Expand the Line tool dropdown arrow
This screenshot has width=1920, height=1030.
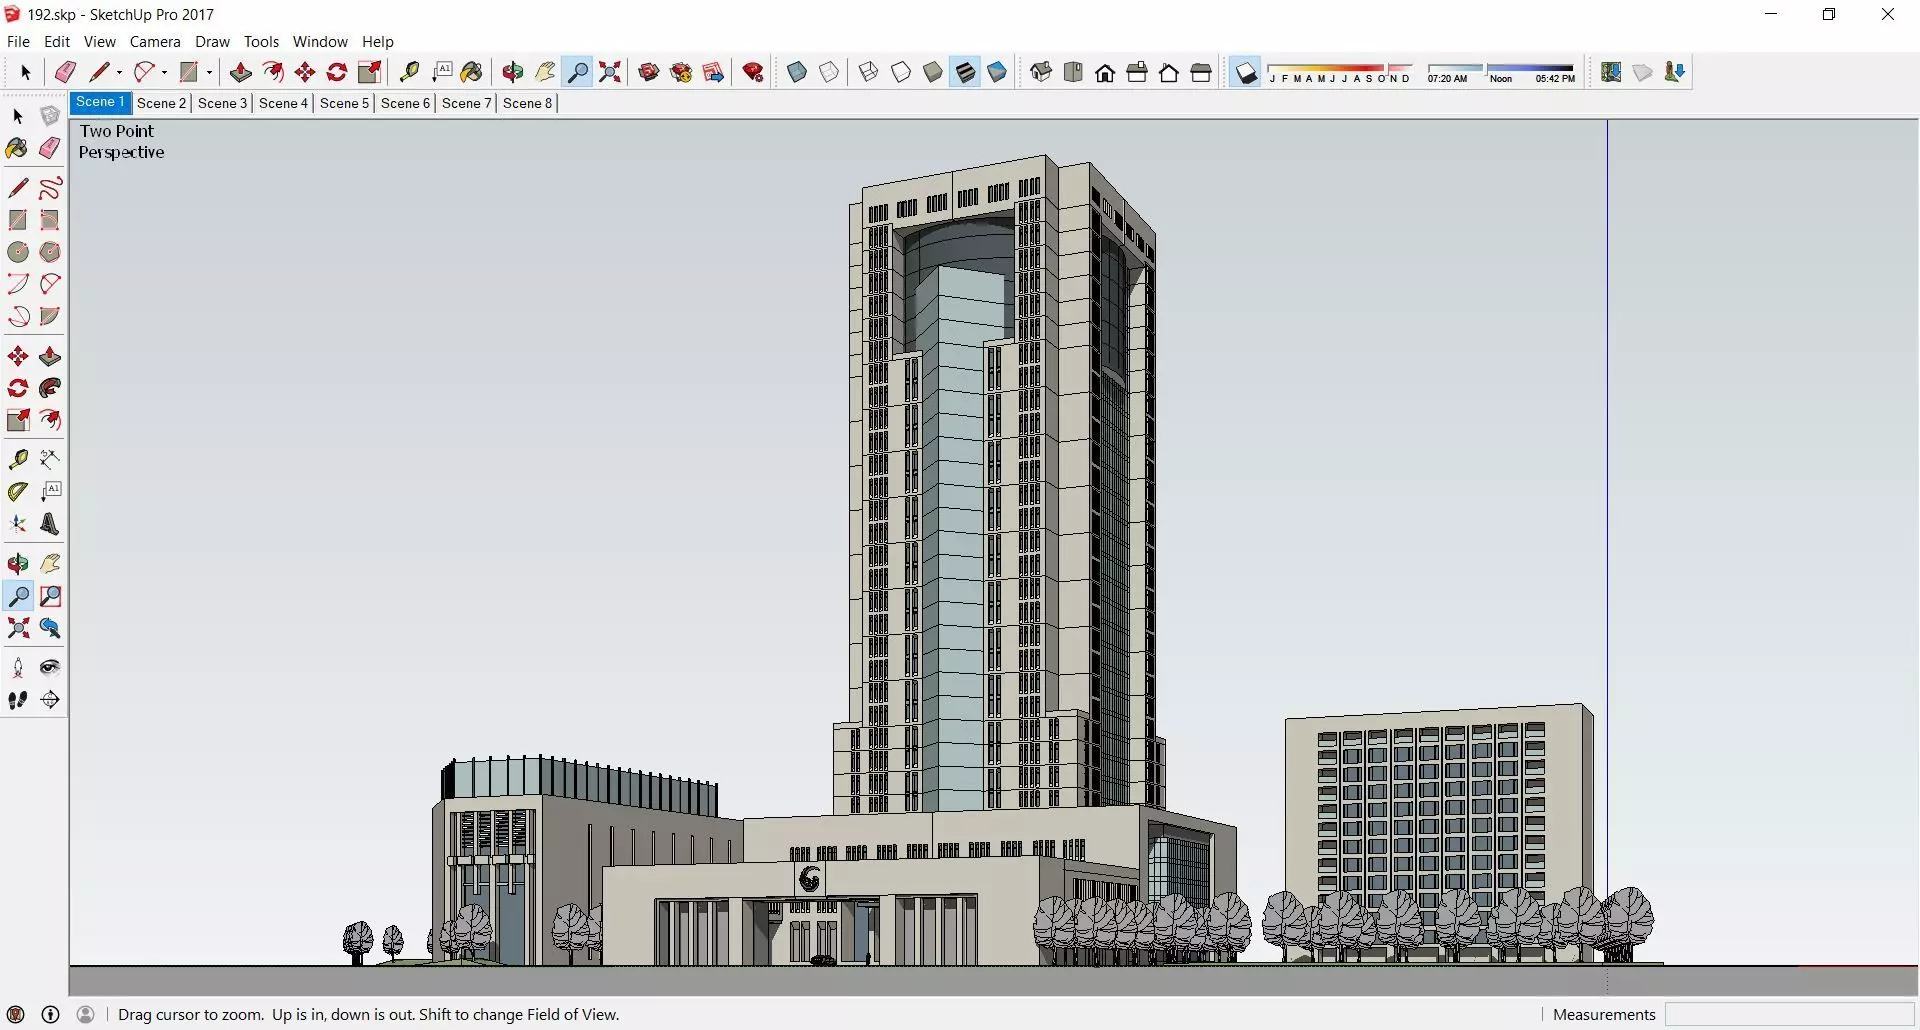click(x=119, y=72)
